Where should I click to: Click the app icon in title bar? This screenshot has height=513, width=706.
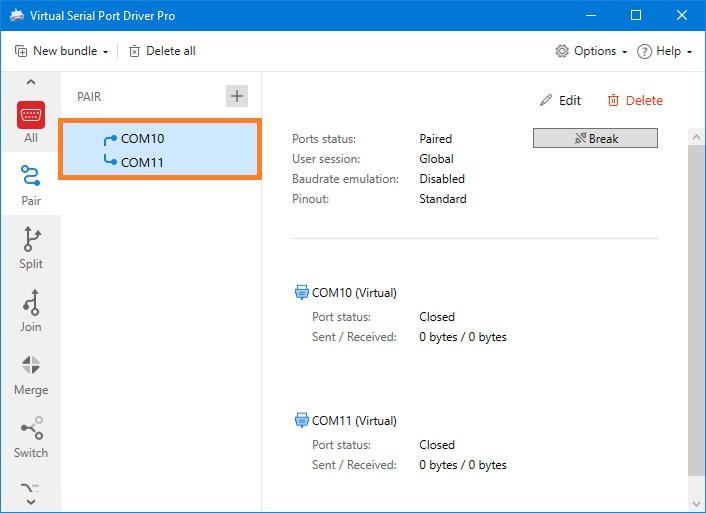click(x=17, y=15)
